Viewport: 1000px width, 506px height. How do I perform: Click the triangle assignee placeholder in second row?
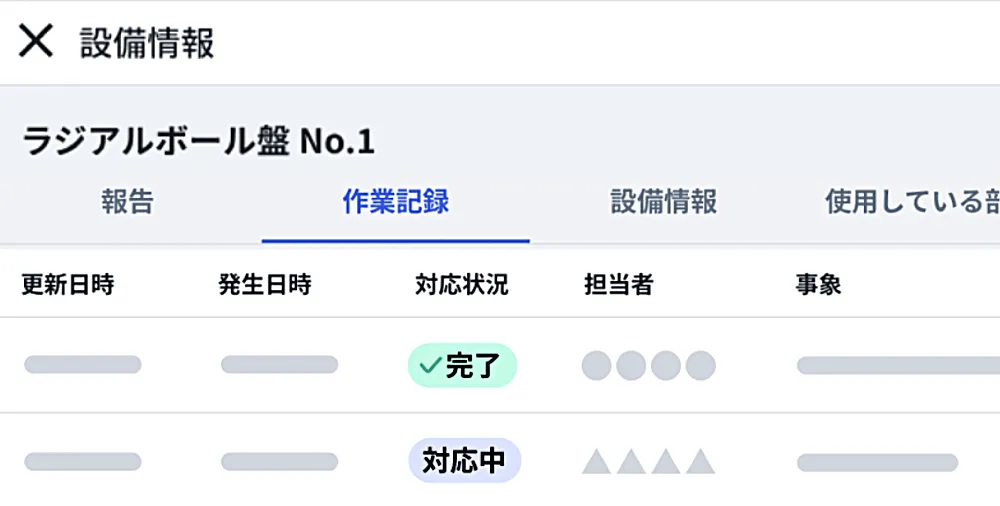click(649, 461)
